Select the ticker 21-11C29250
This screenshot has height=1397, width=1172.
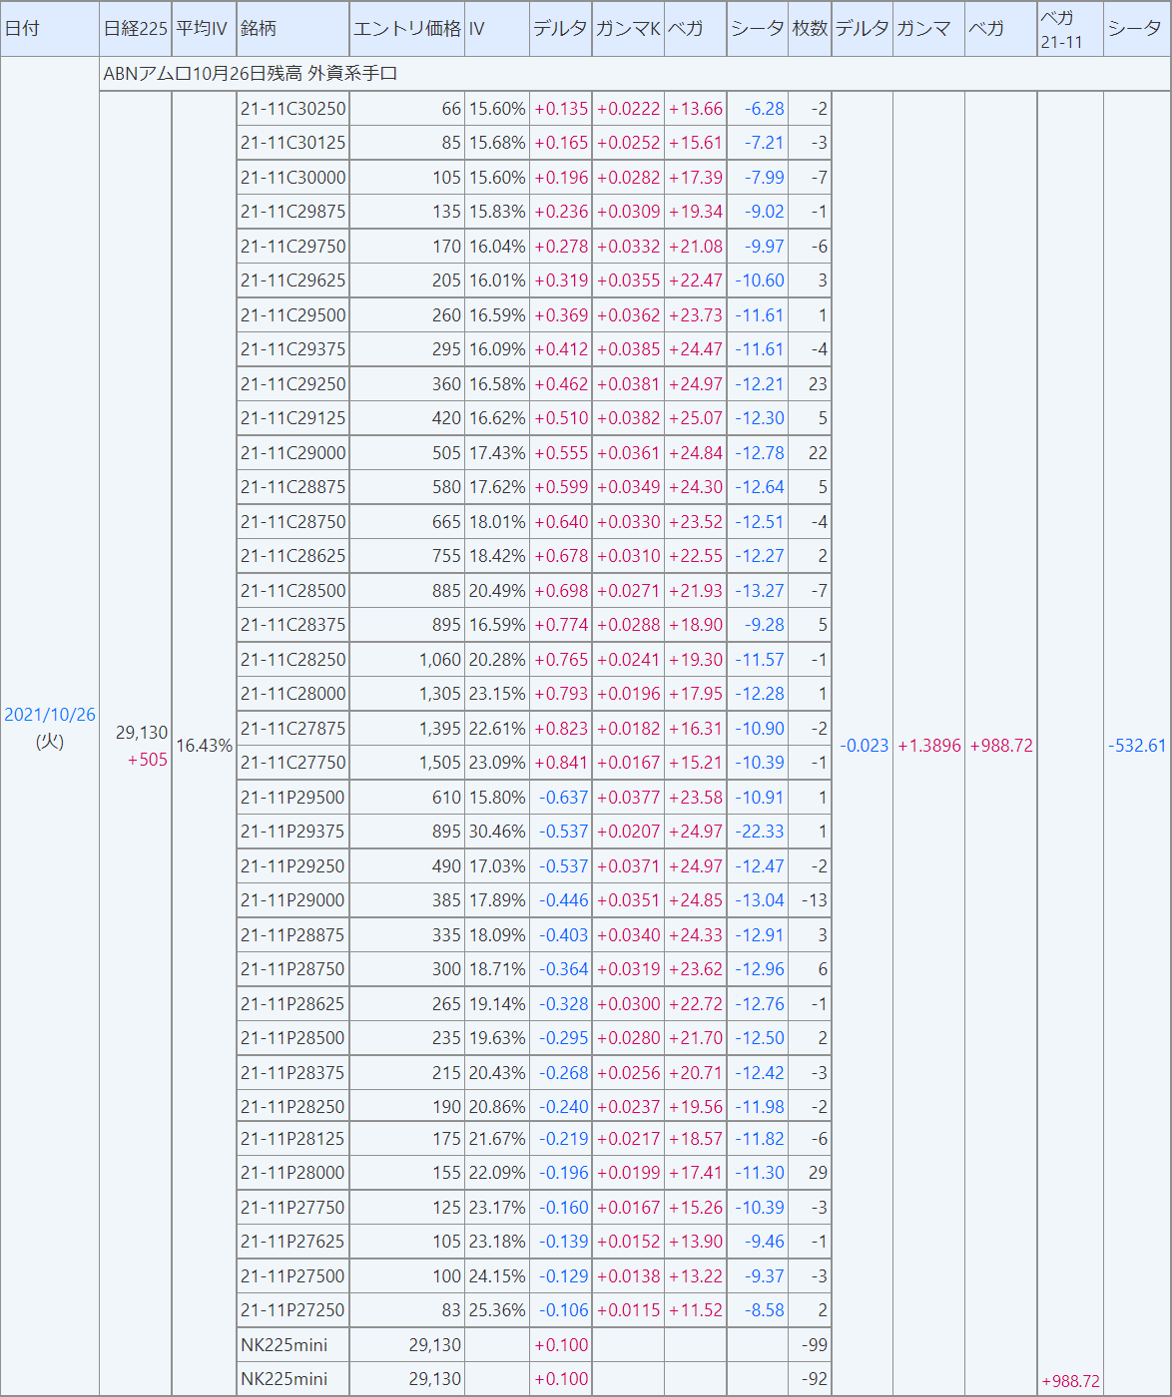[293, 385]
